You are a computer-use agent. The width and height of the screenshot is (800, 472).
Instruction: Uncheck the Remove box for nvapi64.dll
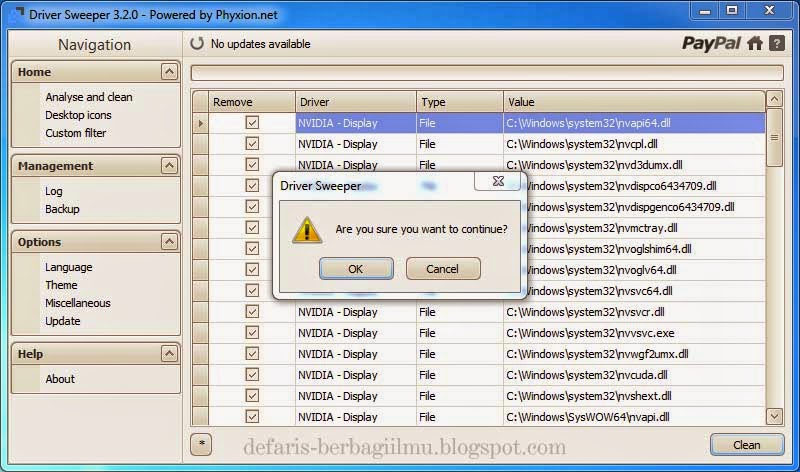(x=252, y=123)
